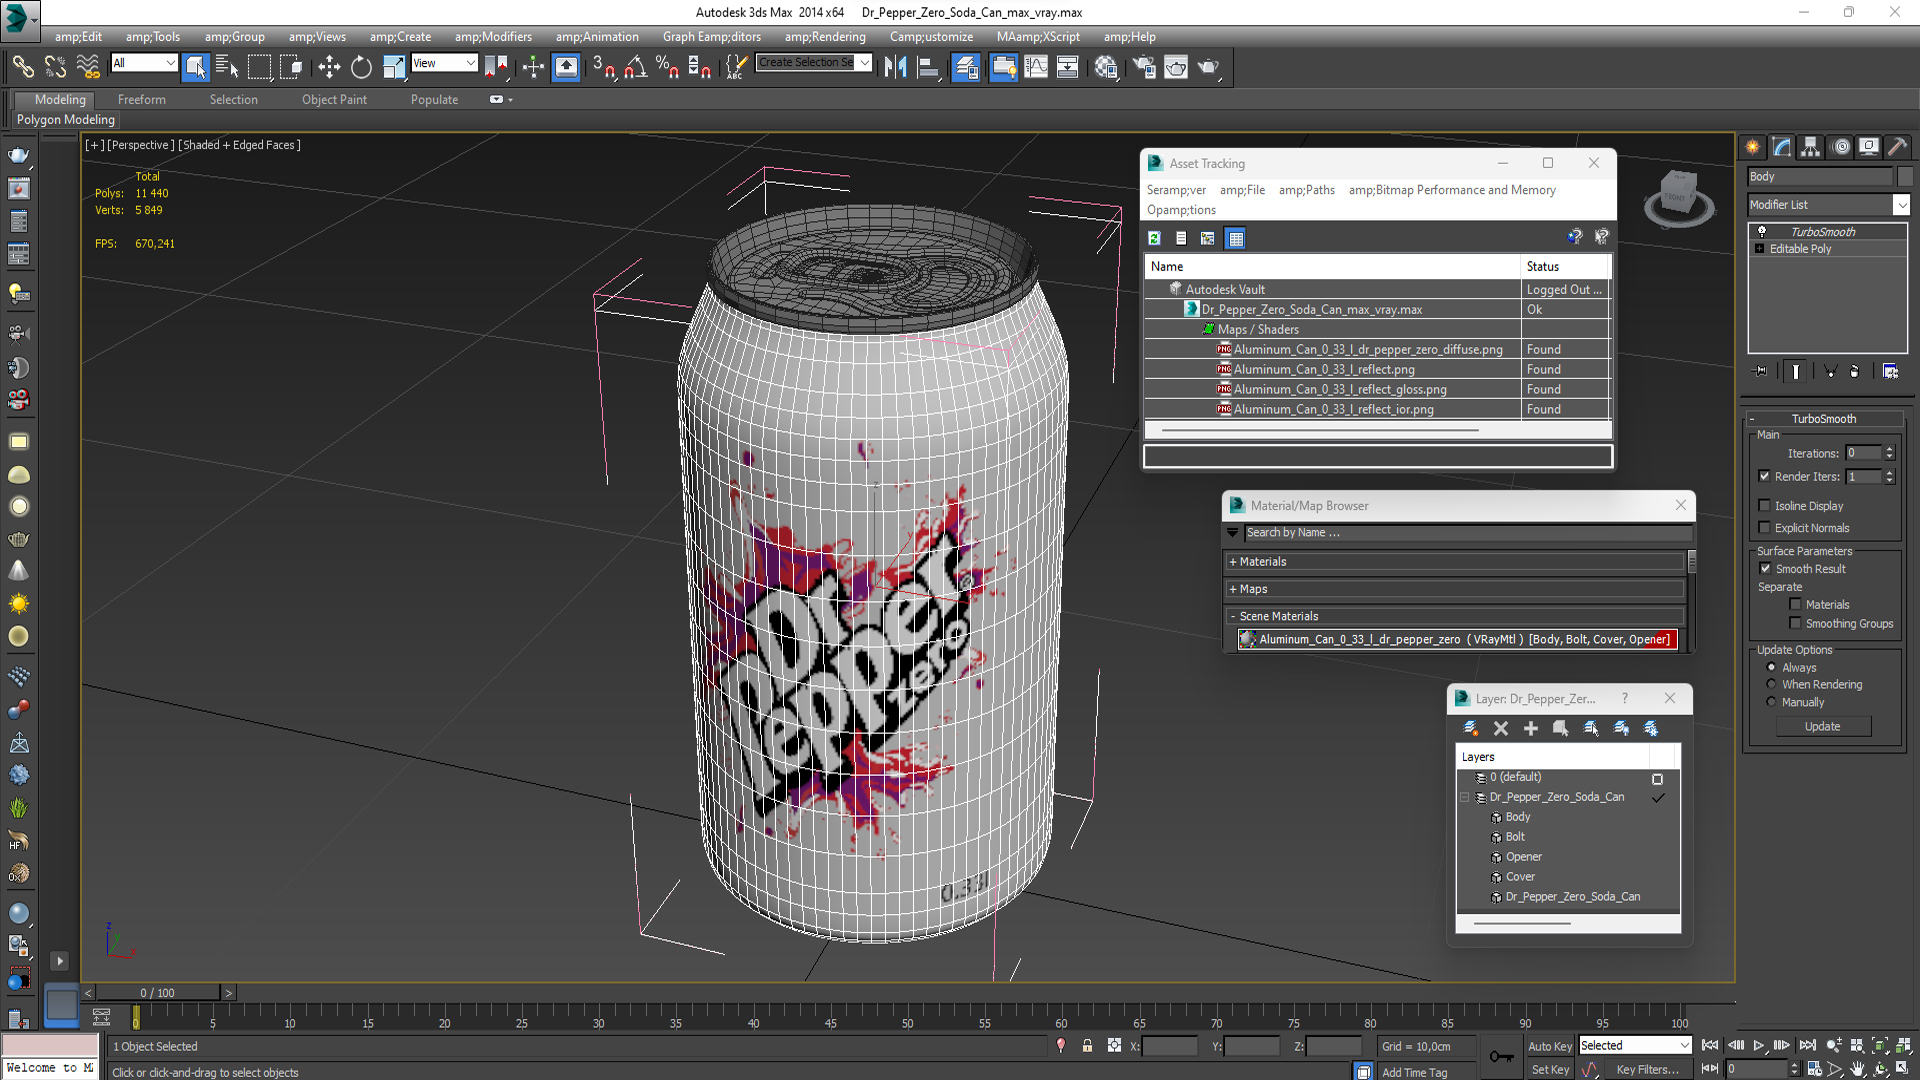1920x1080 pixels.
Task: Enable Separate by Smoothing Groups checkbox
Action: pos(1795,623)
